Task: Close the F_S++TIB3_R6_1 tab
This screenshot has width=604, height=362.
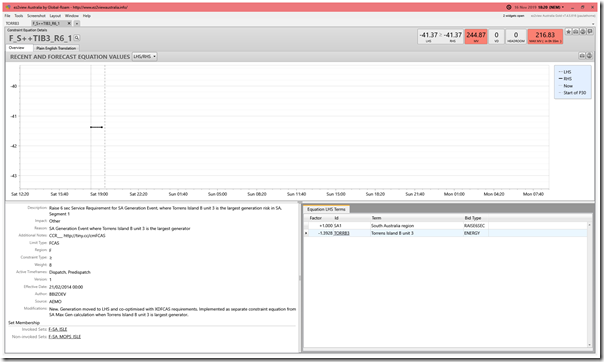Action: [69, 23]
